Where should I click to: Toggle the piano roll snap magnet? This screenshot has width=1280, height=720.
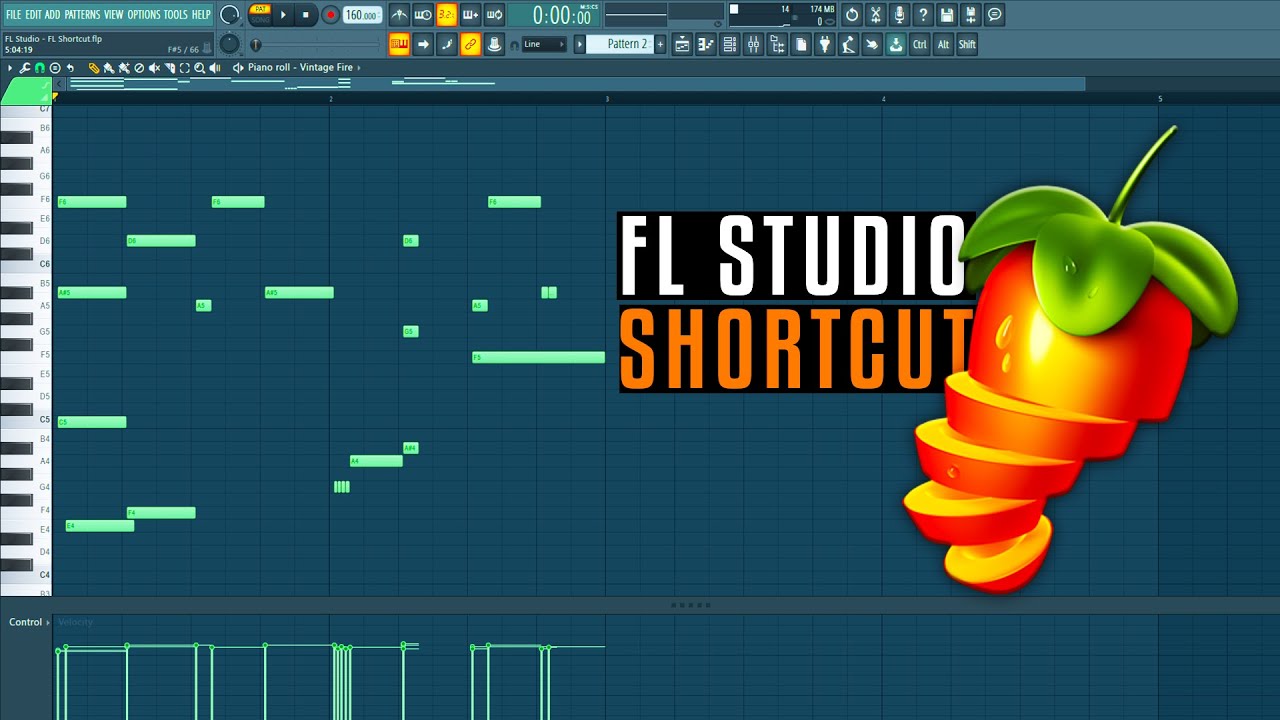40,68
